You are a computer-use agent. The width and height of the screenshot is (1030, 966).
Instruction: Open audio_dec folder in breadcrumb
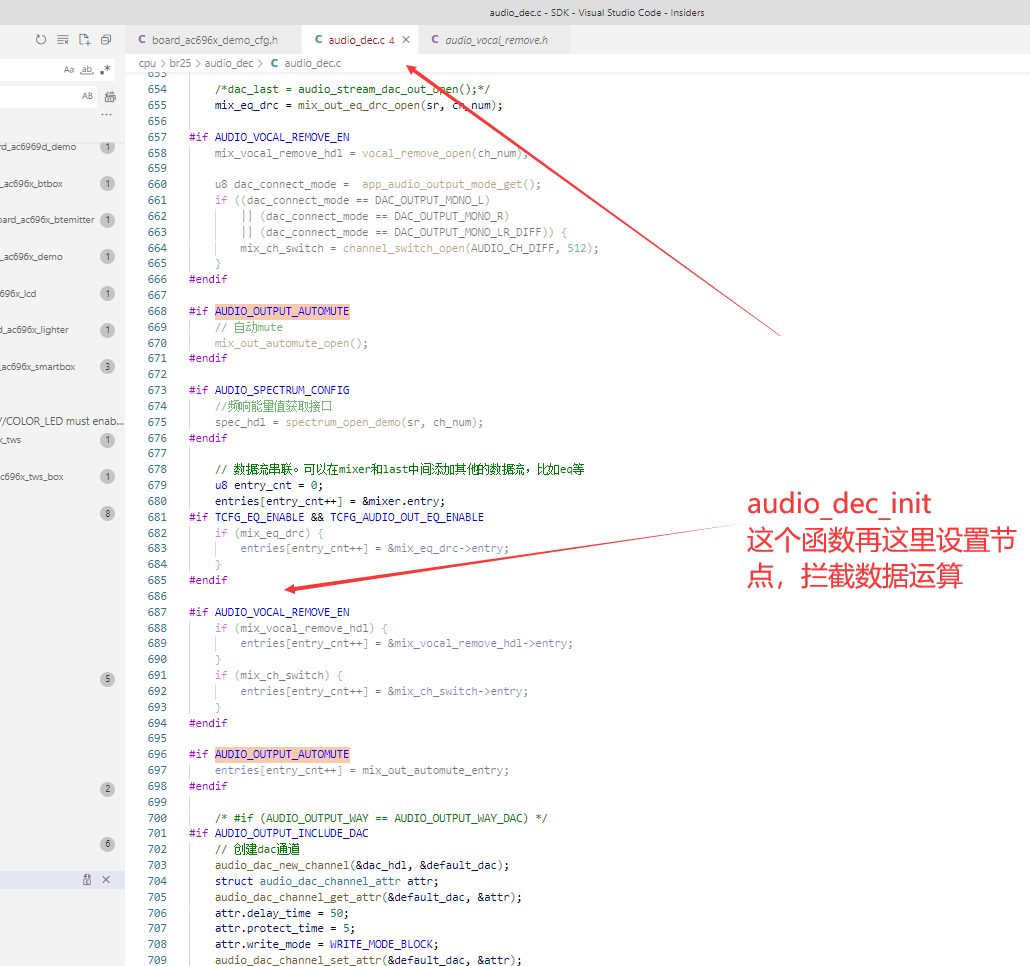click(229, 63)
